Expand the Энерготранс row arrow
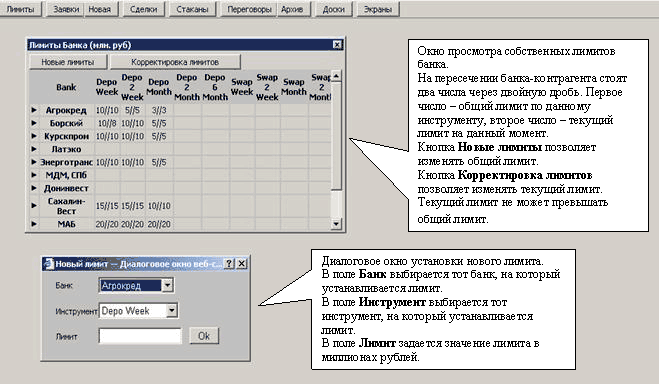The image size is (659, 384). click(34, 162)
